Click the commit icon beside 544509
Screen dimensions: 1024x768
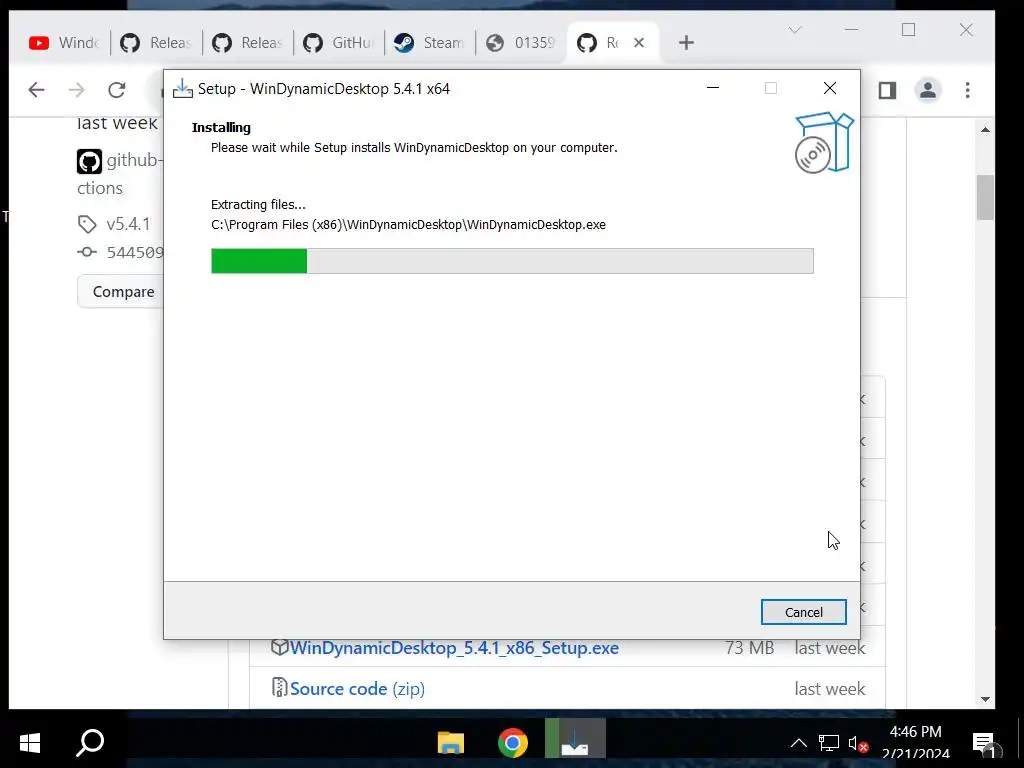point(87,252)
